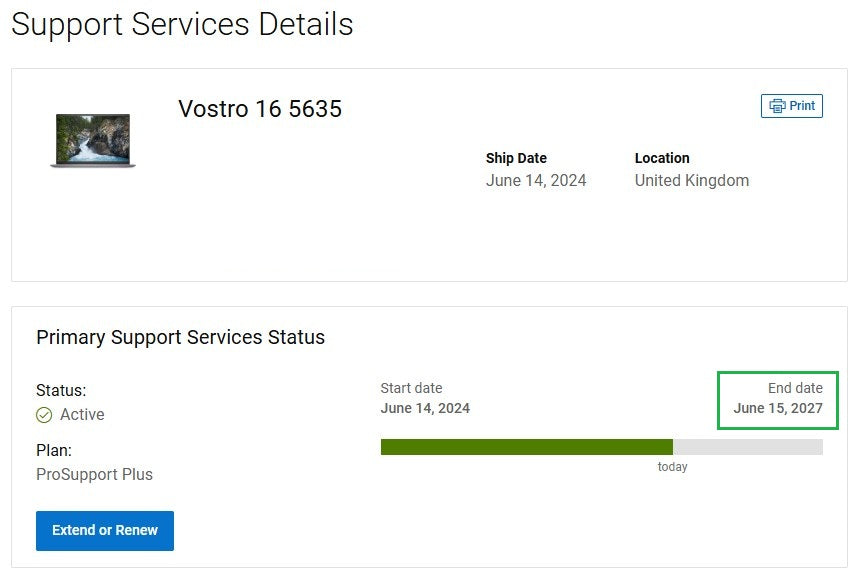The width and height of the screenshot is (859, 578).
Task: Click the green Active status checkmark icon
Action: tap(44, 415)
